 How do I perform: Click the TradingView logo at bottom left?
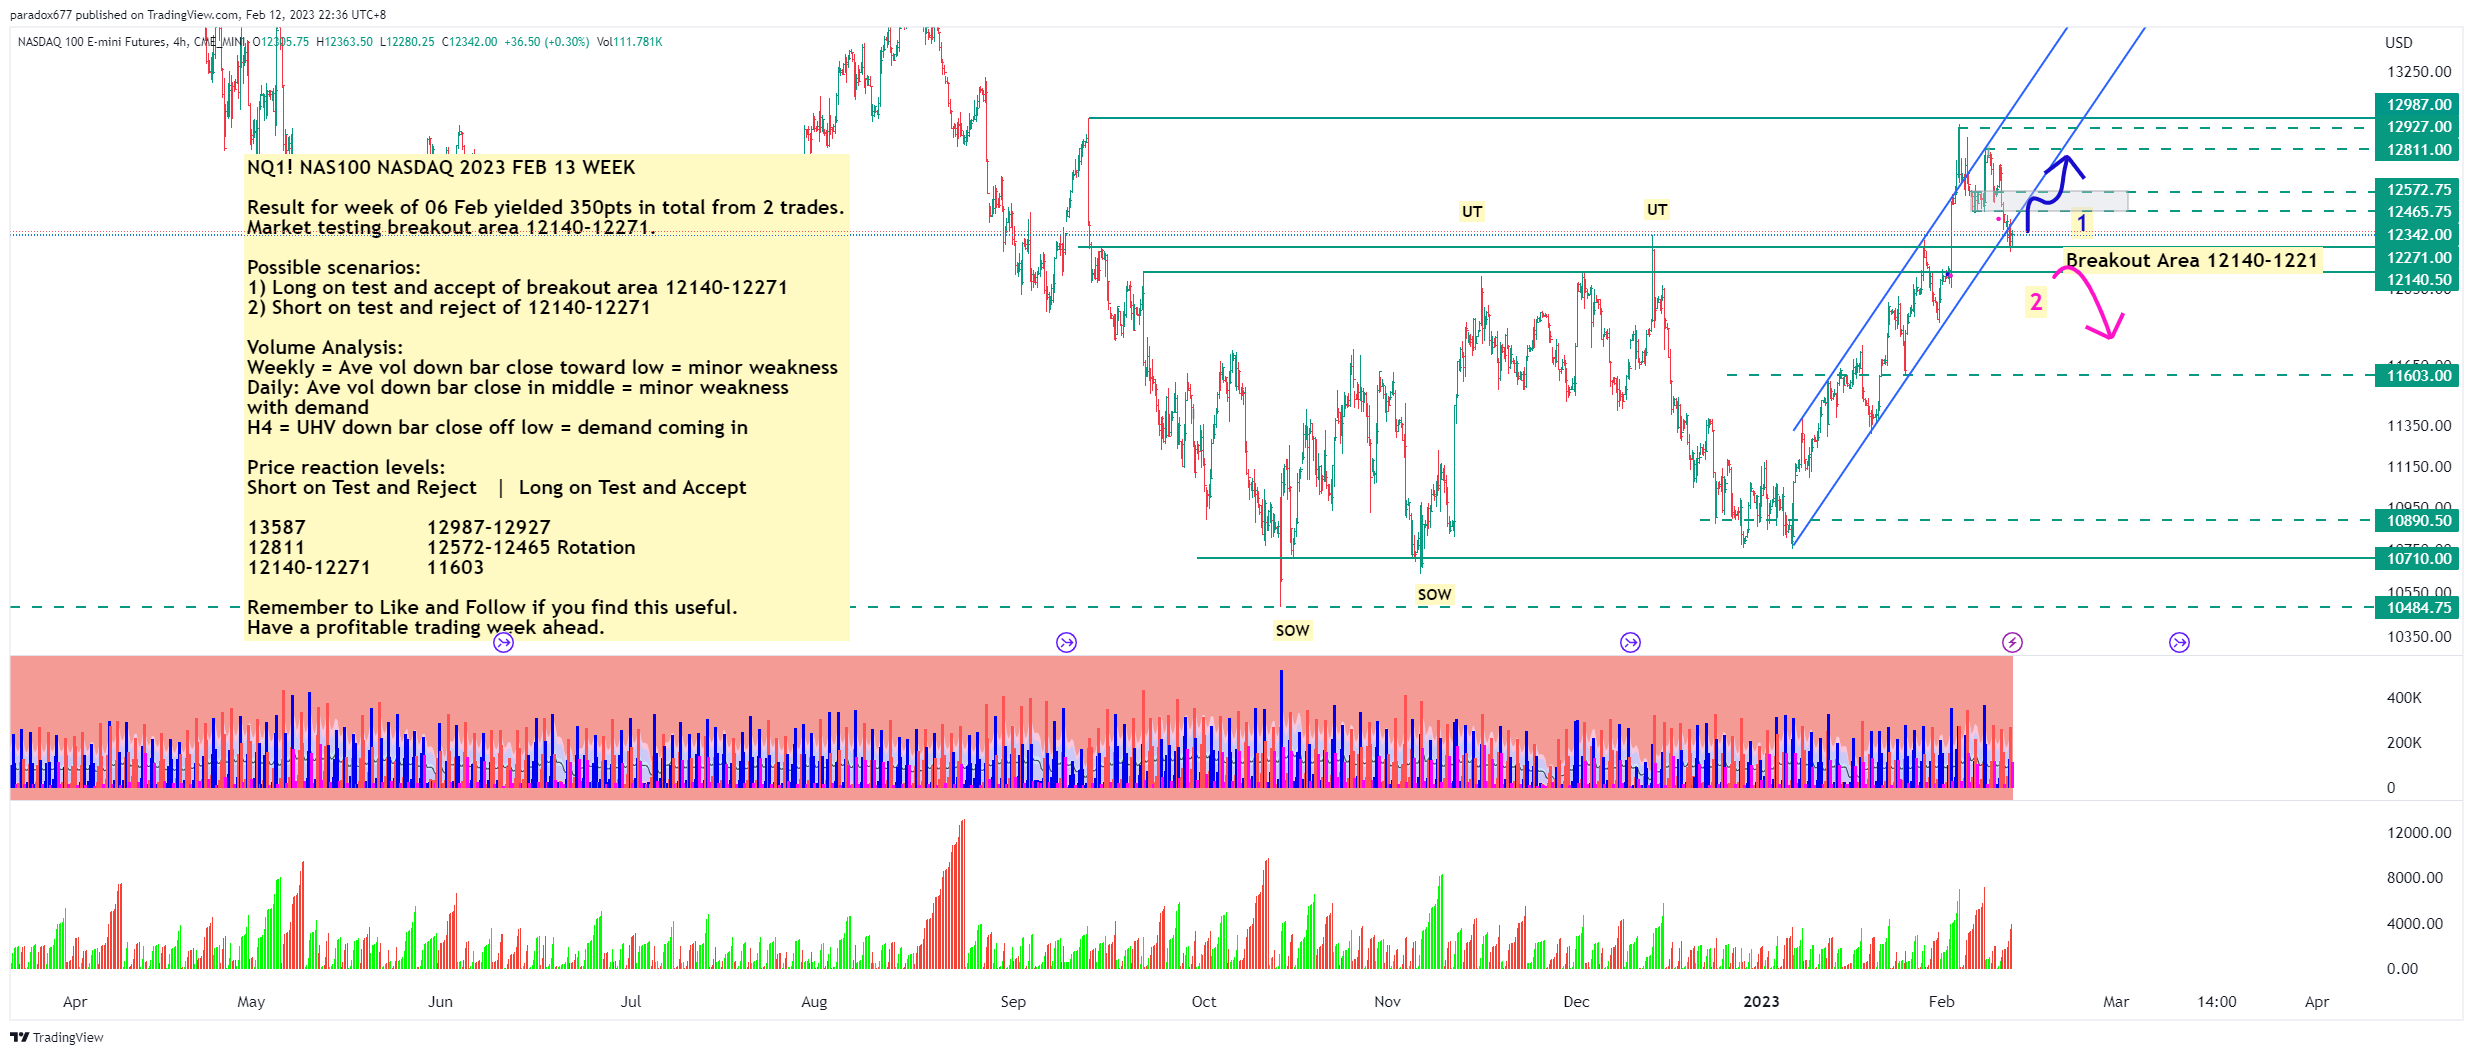coord(57,1037)
